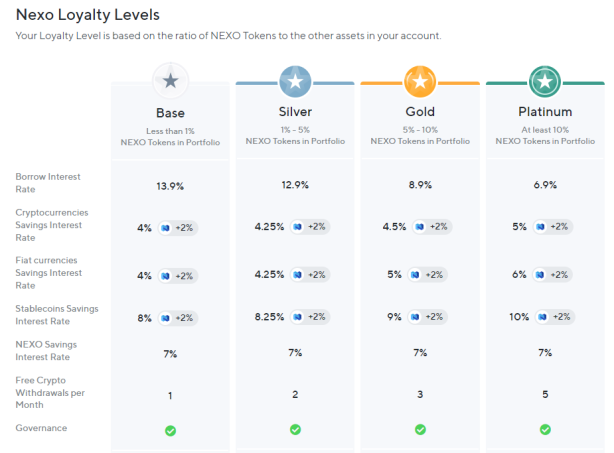Click the Base level star icon

[170, 81]
